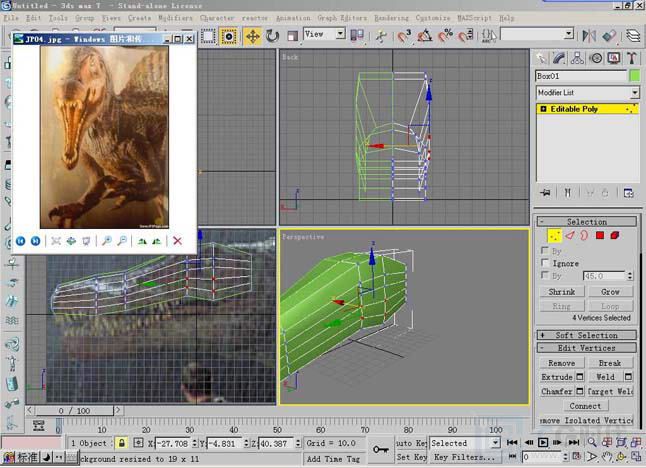The height and width of the screenshot is (468, 646).
Task: Toggle the percent snap icon
Action: [445, 36]
